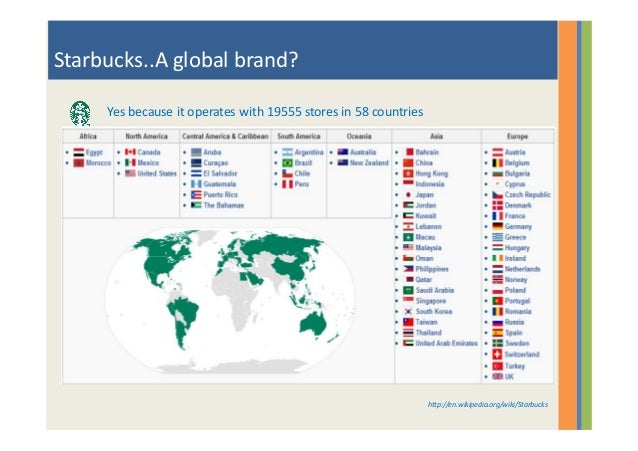Click the Brazil flag icon
Screen dimensions: 638x451
click(x=287, y=163)
